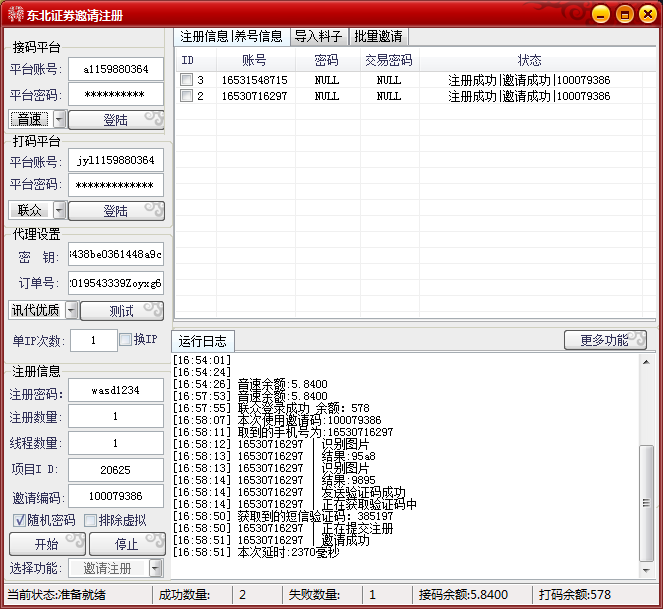This screenshot has height=609, width=663.
Task: Click the 账号 column header
Action: point(255,60)
